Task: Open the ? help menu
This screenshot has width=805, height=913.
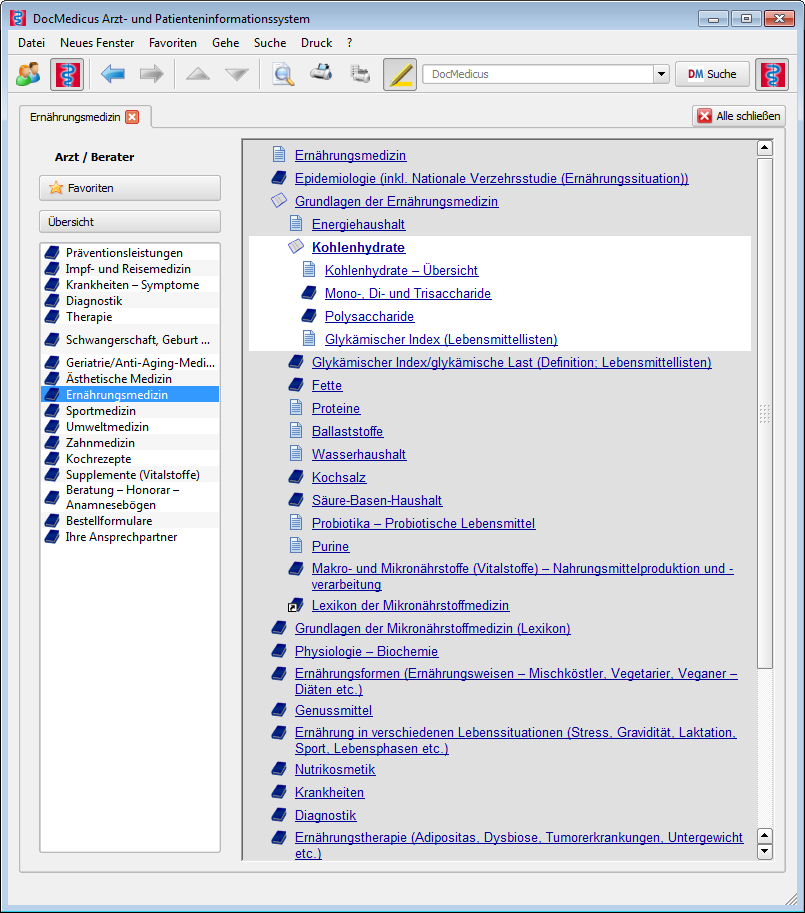Action: click(349, 43)
